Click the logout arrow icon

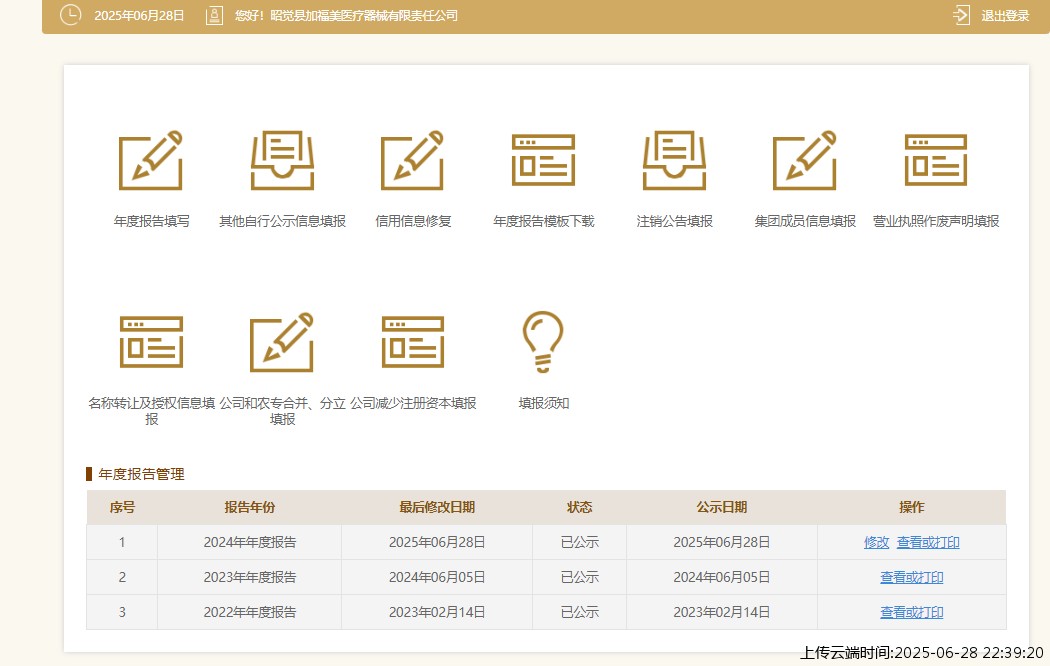coord(961,15)
